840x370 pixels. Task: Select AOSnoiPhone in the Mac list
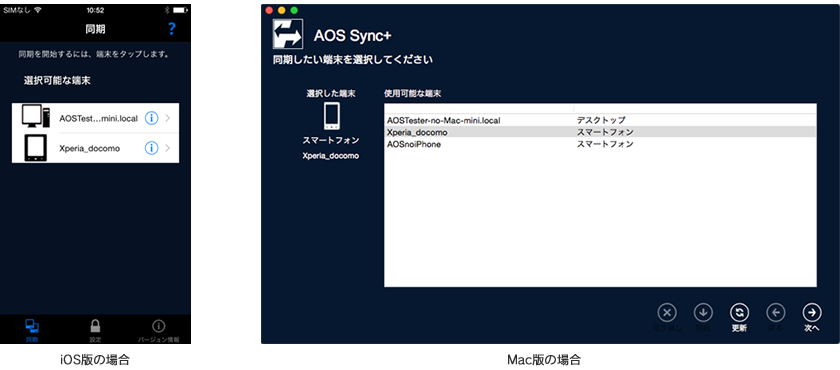coord(601,144)
